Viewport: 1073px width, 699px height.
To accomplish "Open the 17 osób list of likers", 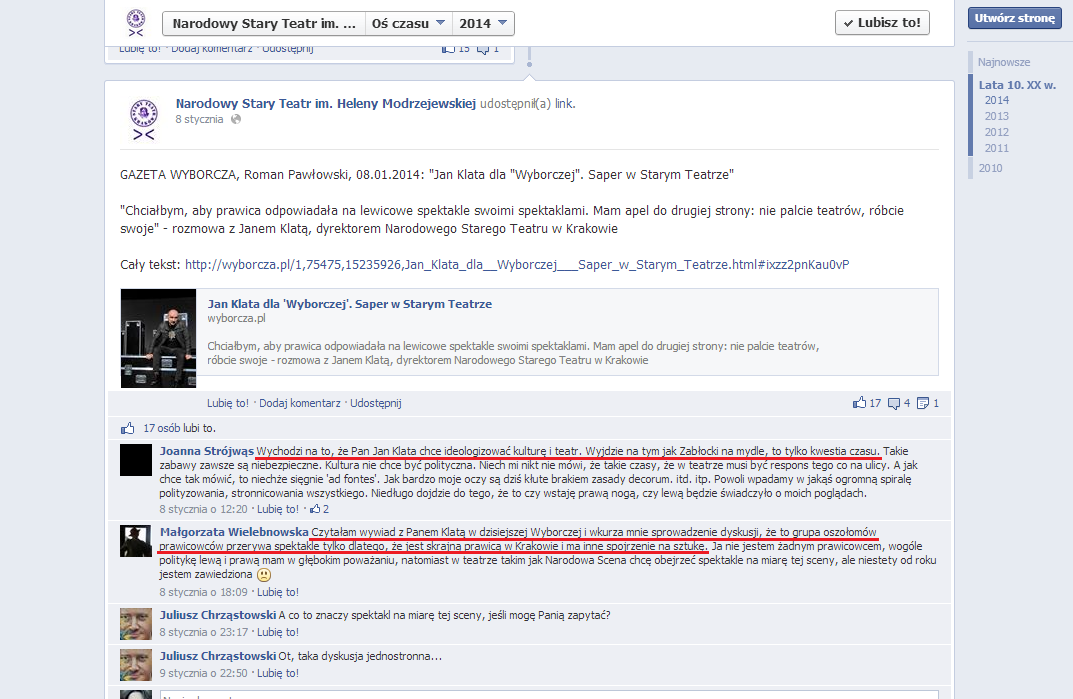I will pos(162,429).
